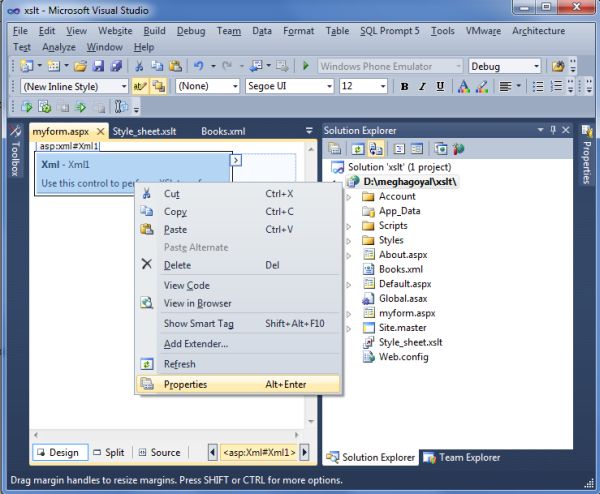The height and width of the screenshot is (494, 600).
Task: Open the font size 12 dropdown
Action: [x=383, y=86]
